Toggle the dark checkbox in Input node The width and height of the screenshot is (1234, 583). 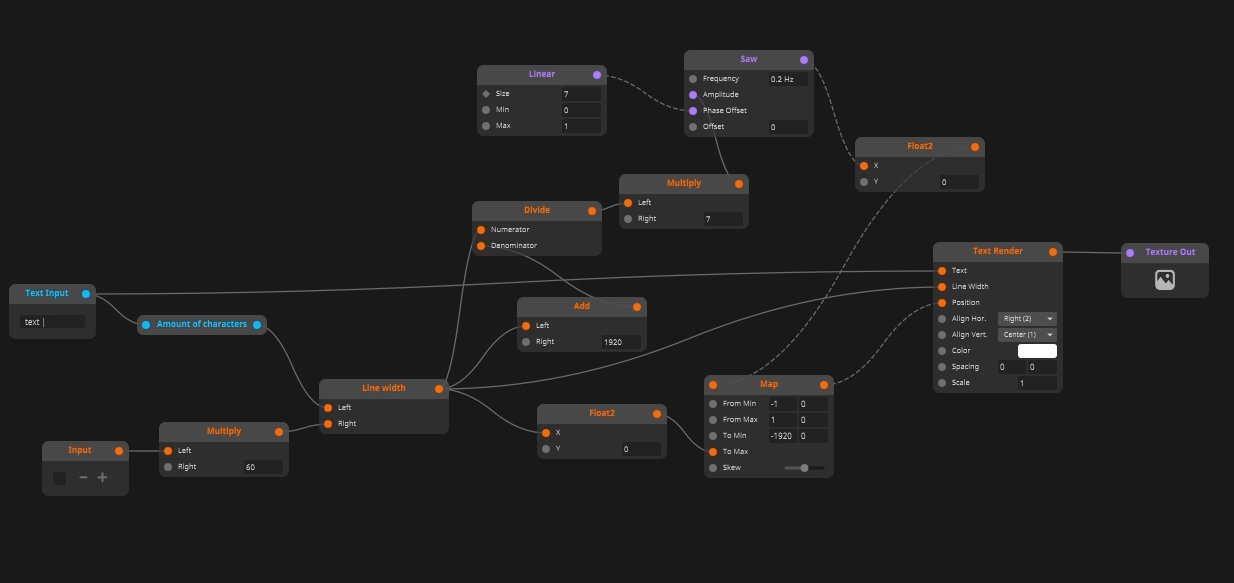[59, 478]
